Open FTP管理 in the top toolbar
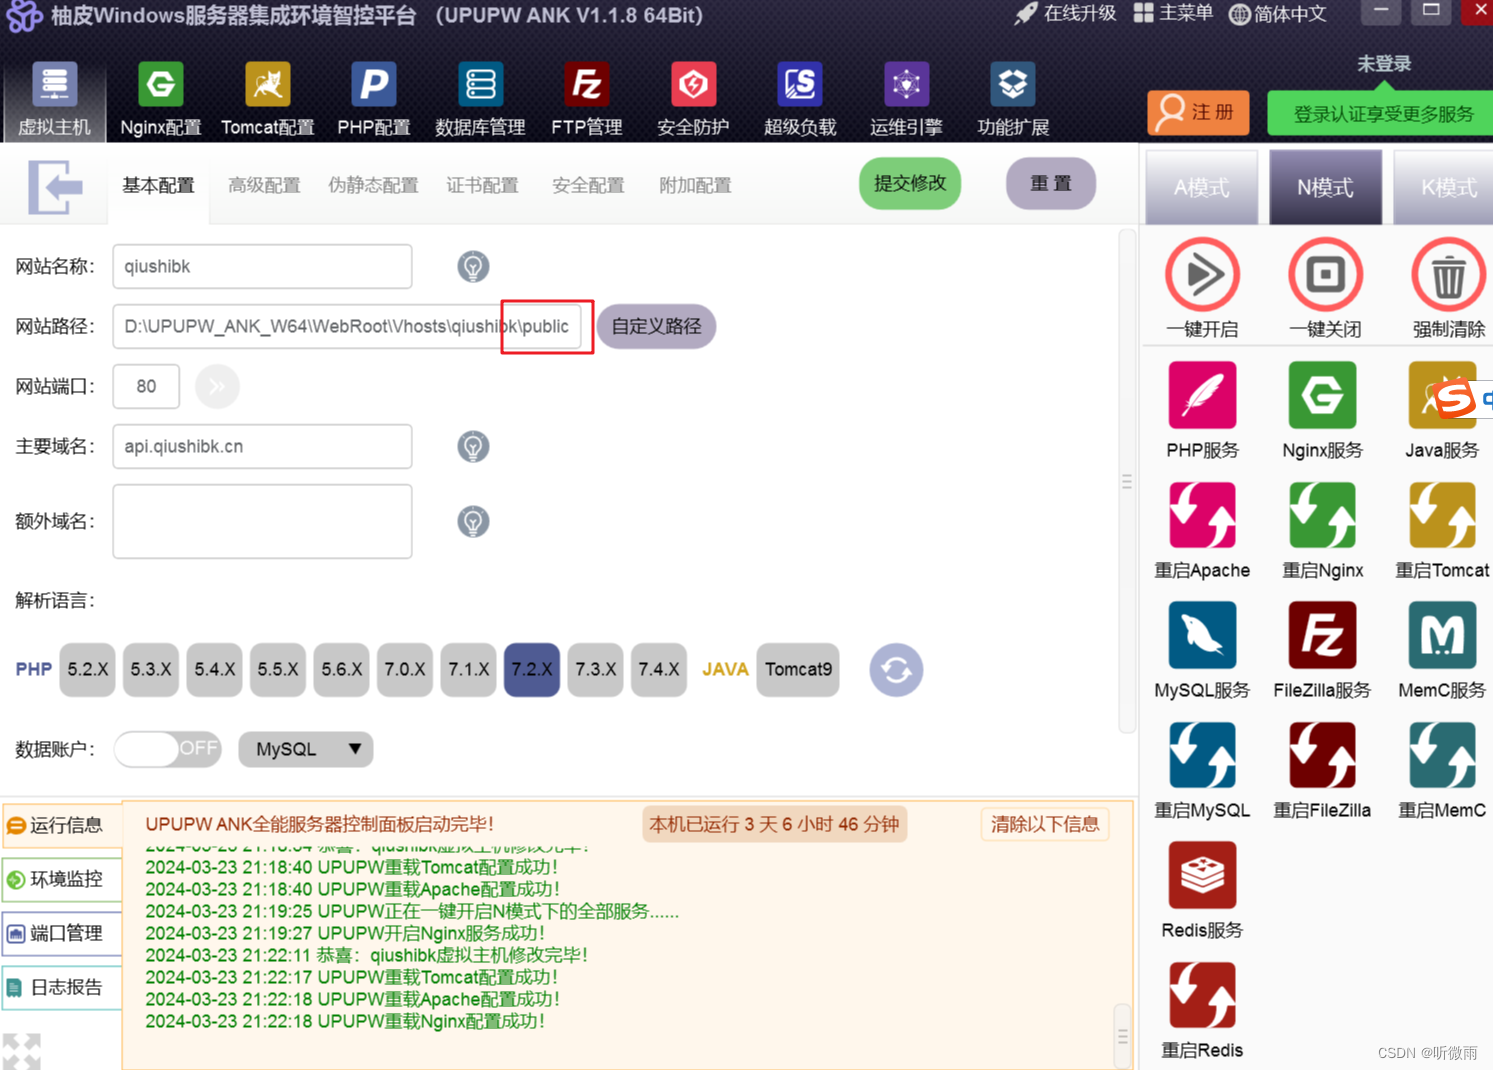The image size is (1493, 1070). pos(586,99)
